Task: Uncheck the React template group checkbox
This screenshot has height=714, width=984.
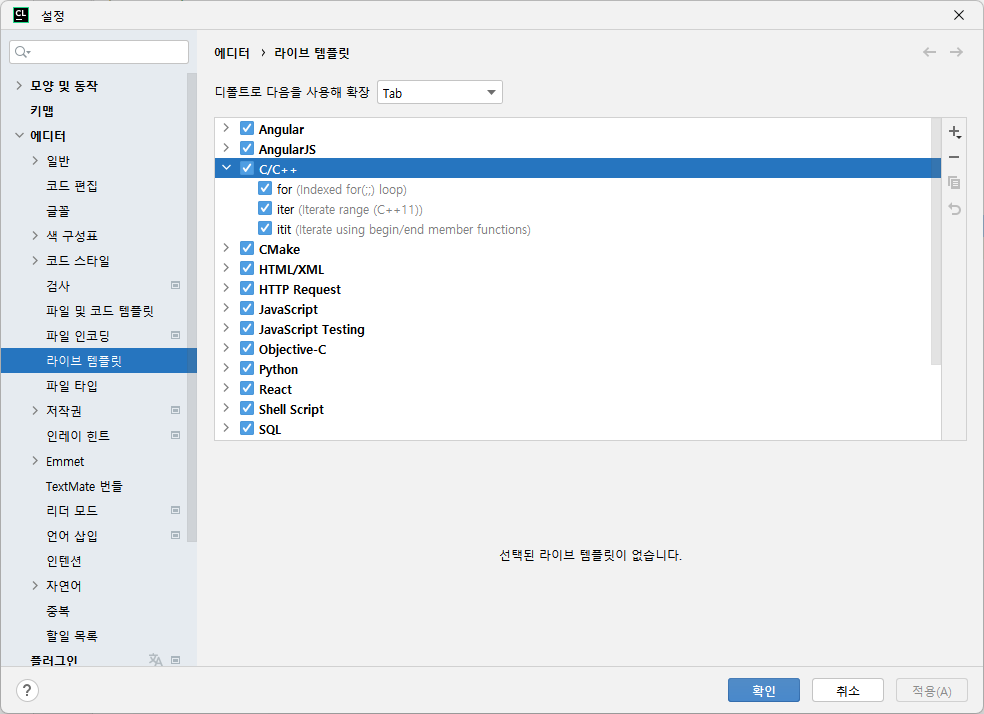Action: pos(247,388)
